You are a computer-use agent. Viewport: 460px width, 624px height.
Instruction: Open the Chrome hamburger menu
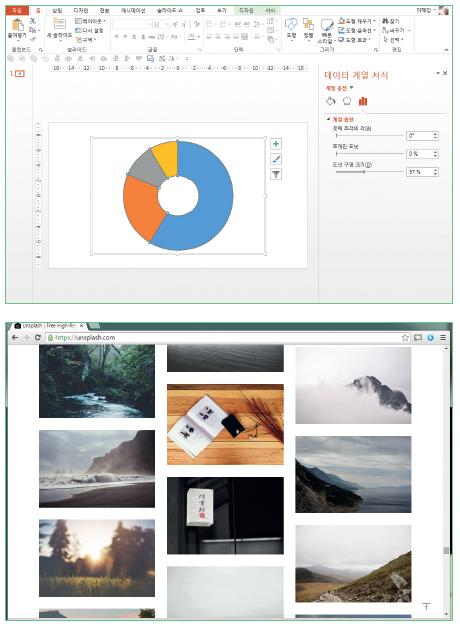pyautogui.click(x=443, y=337)
